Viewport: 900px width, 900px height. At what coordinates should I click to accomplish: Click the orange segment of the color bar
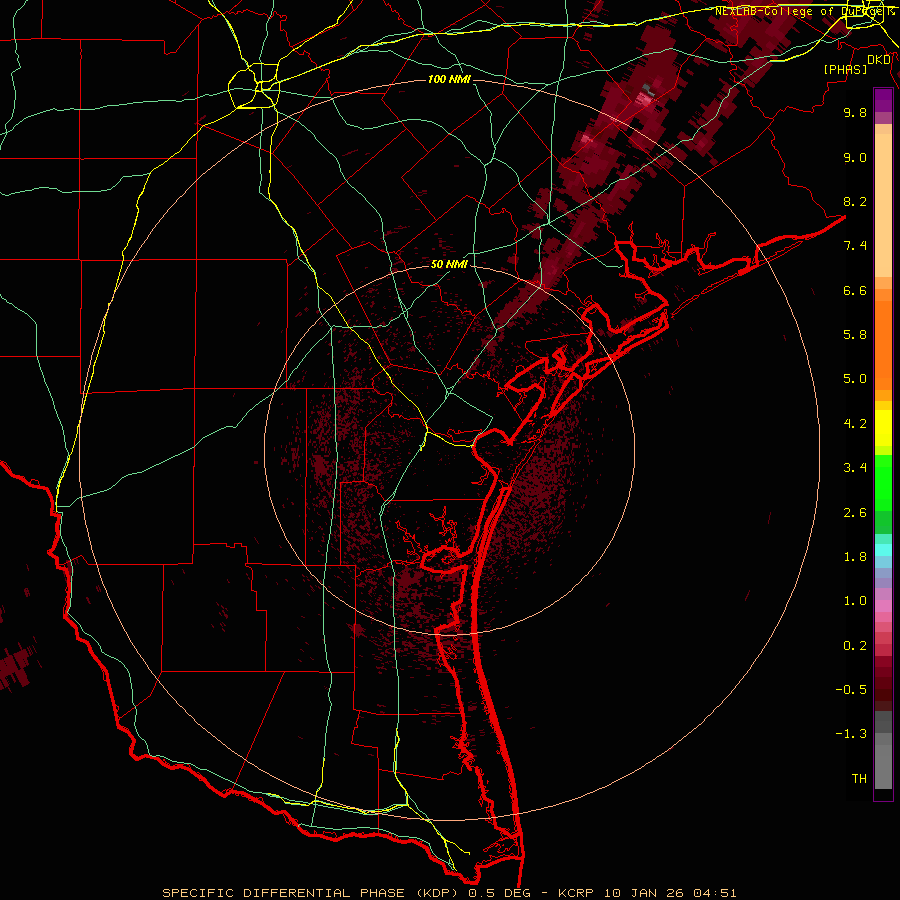coord(883,344)
